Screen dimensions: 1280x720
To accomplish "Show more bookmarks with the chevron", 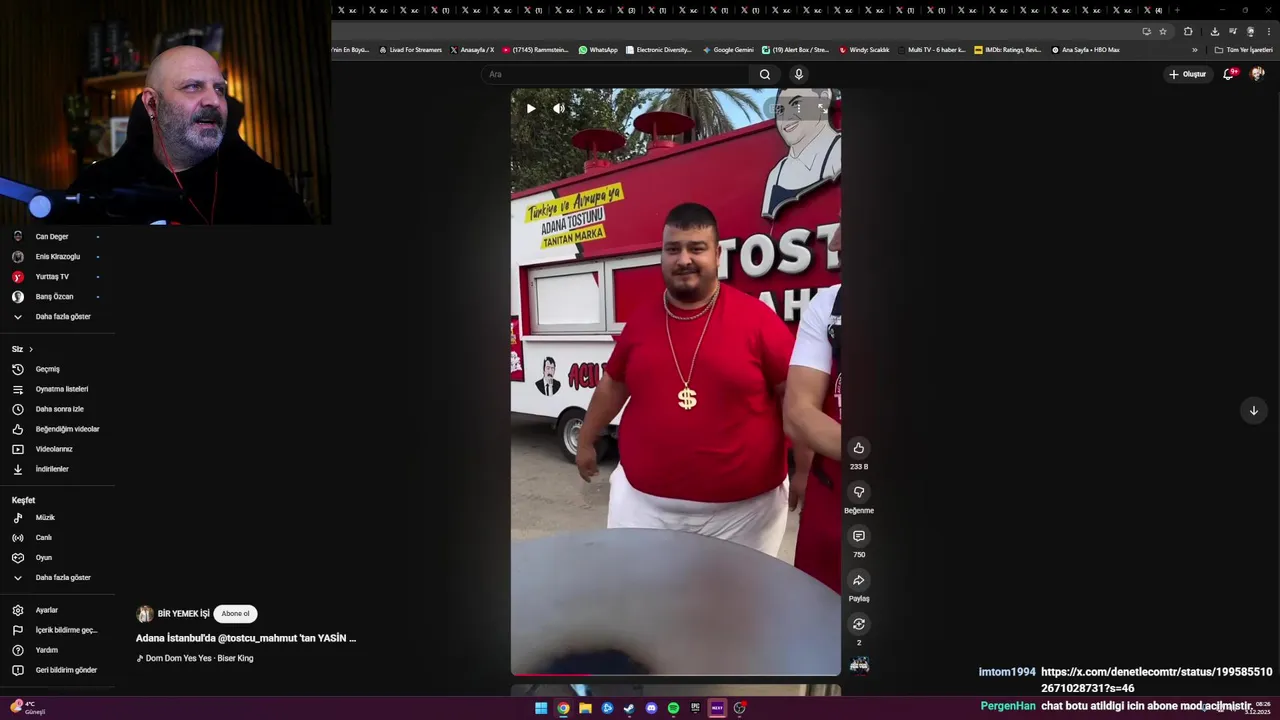I will [1194, 50].
